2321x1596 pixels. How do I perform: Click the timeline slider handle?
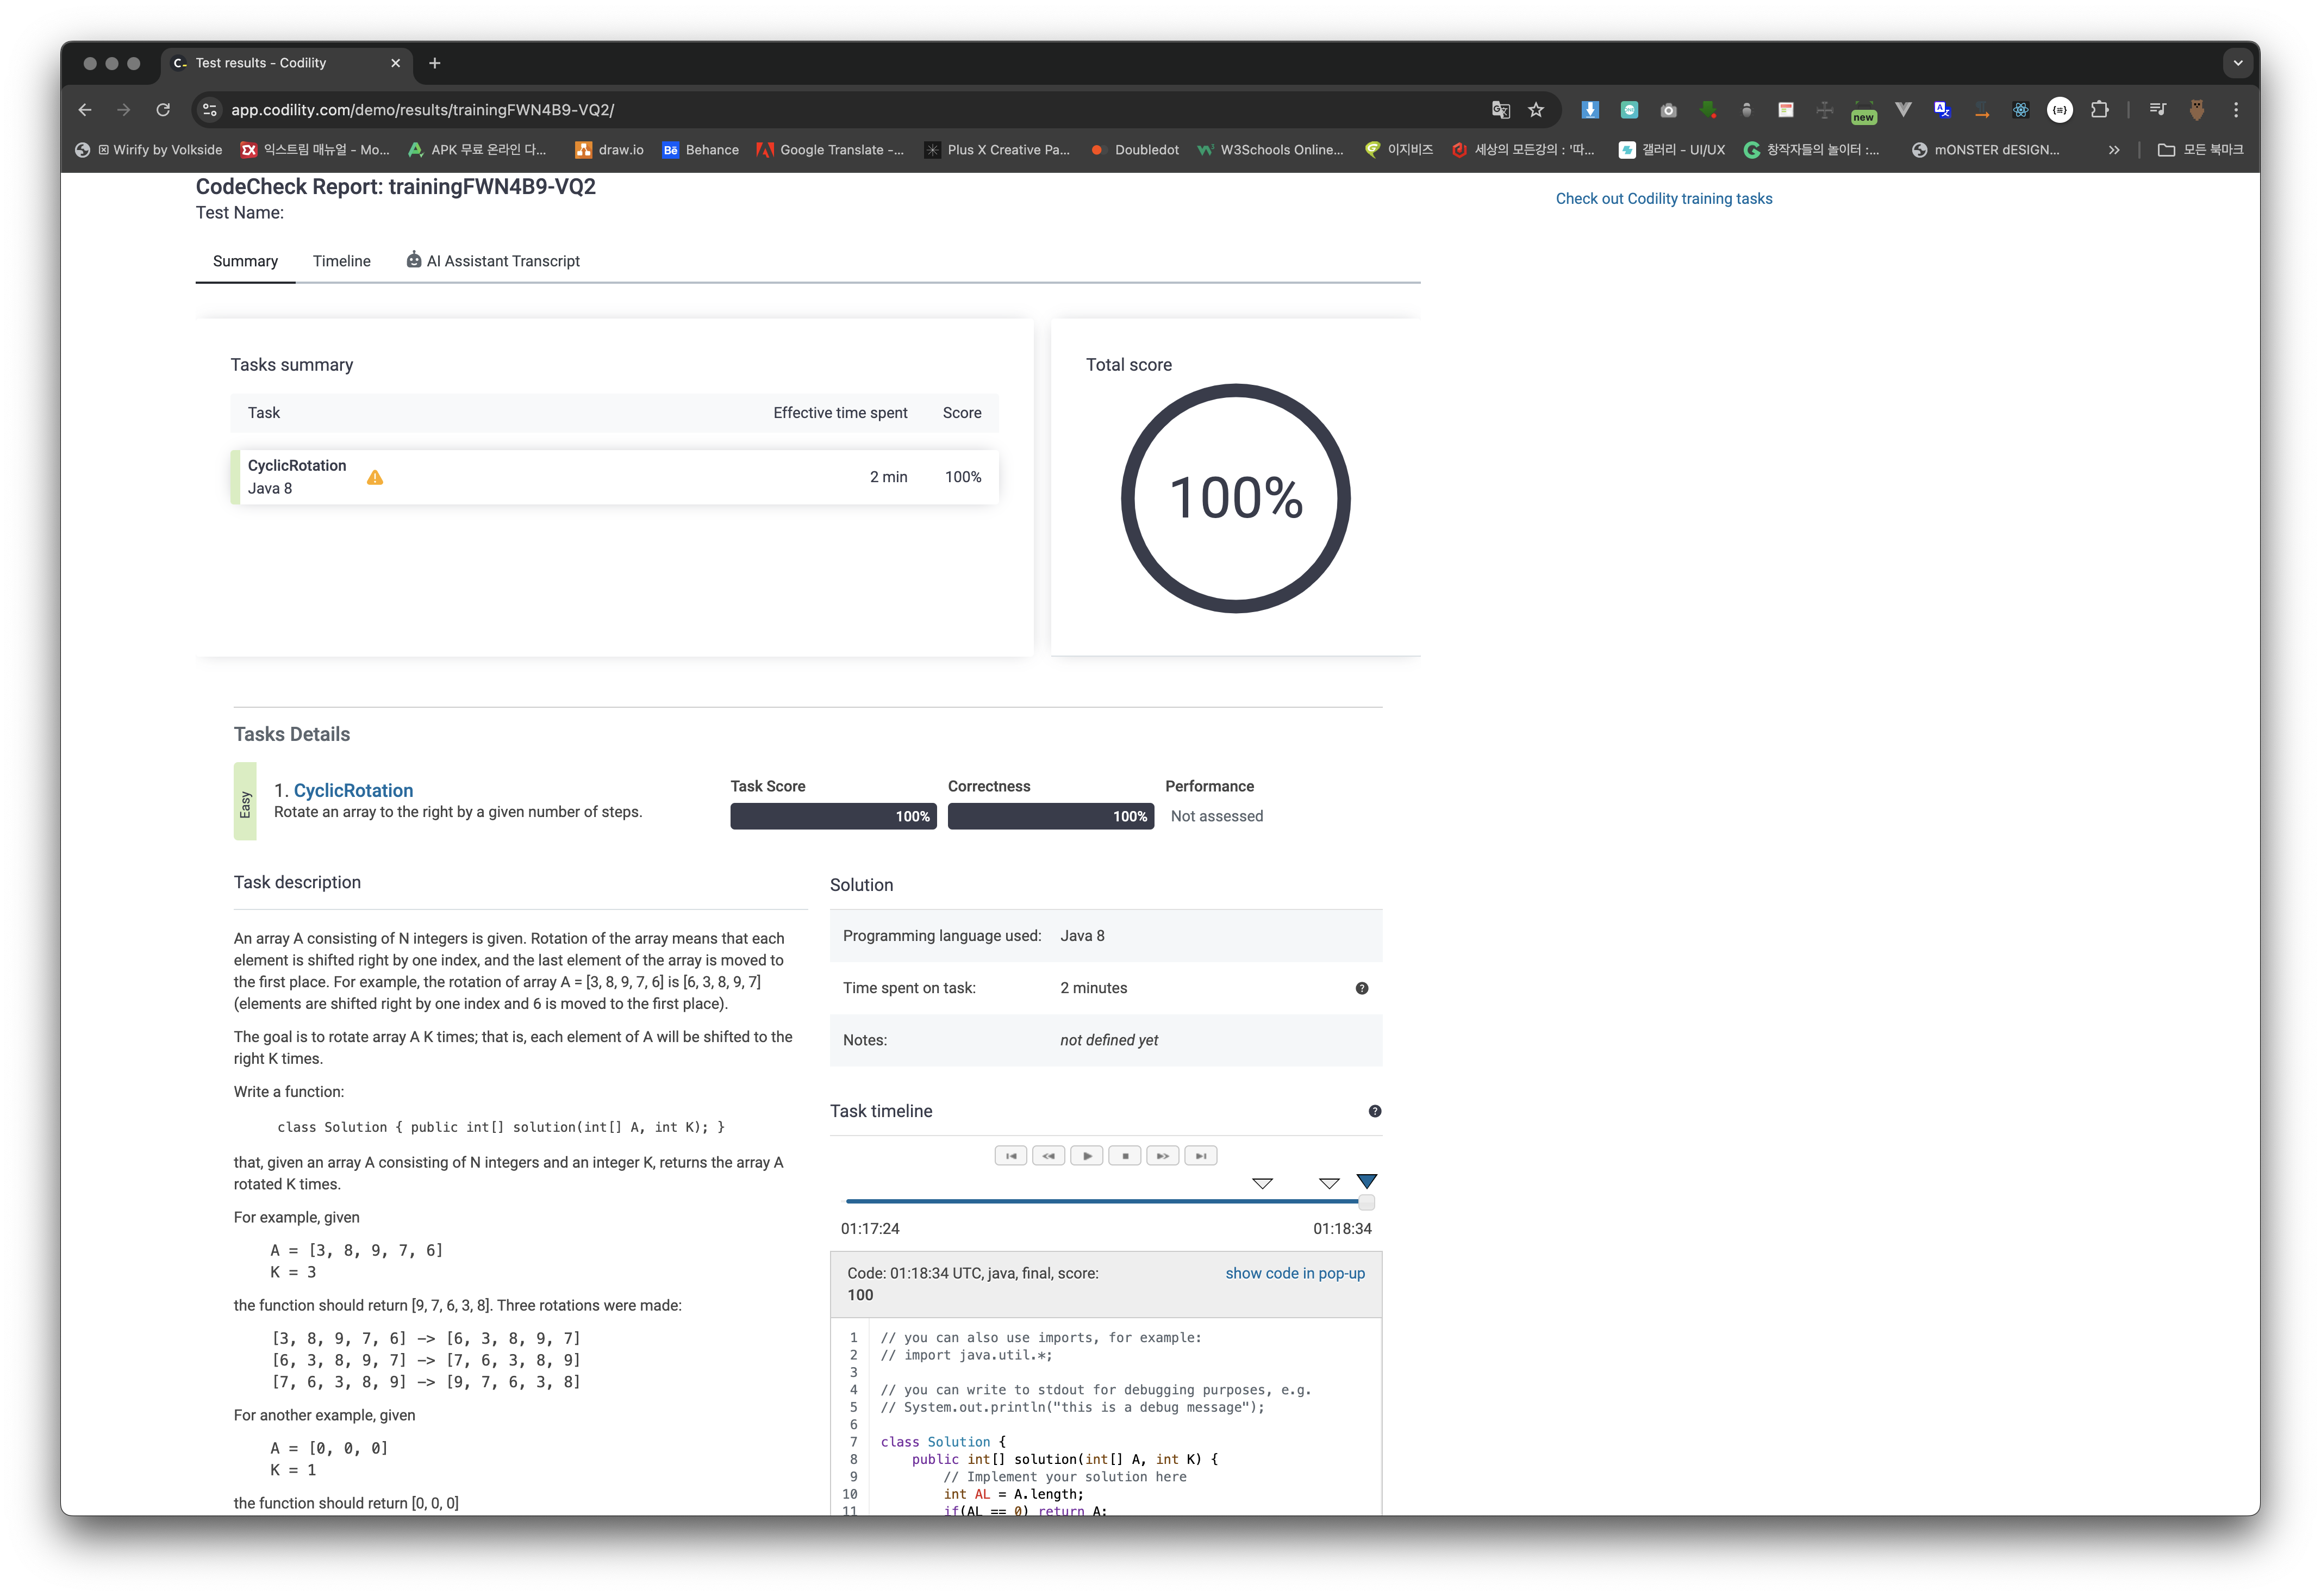pos(1366,1202)
